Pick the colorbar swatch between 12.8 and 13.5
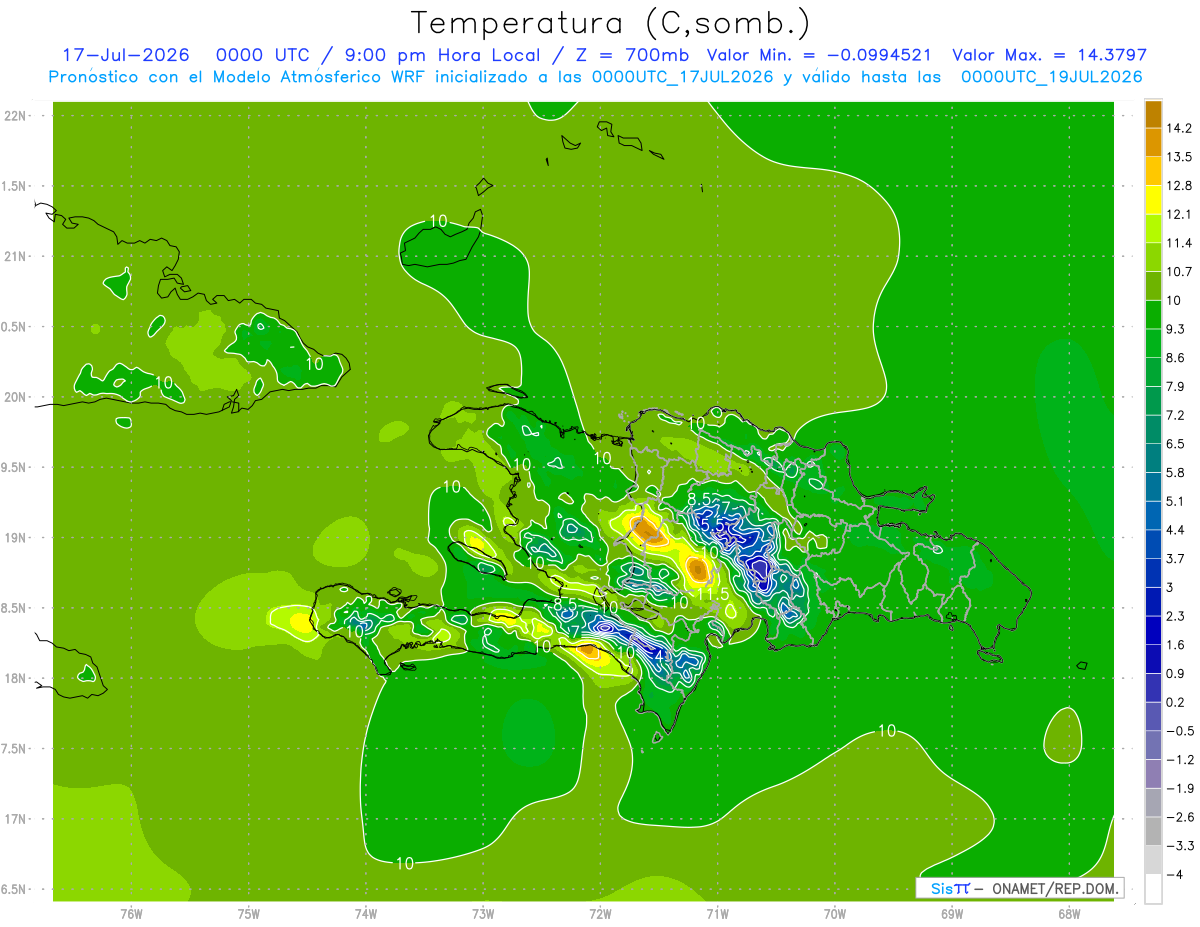 point(1153,171)
